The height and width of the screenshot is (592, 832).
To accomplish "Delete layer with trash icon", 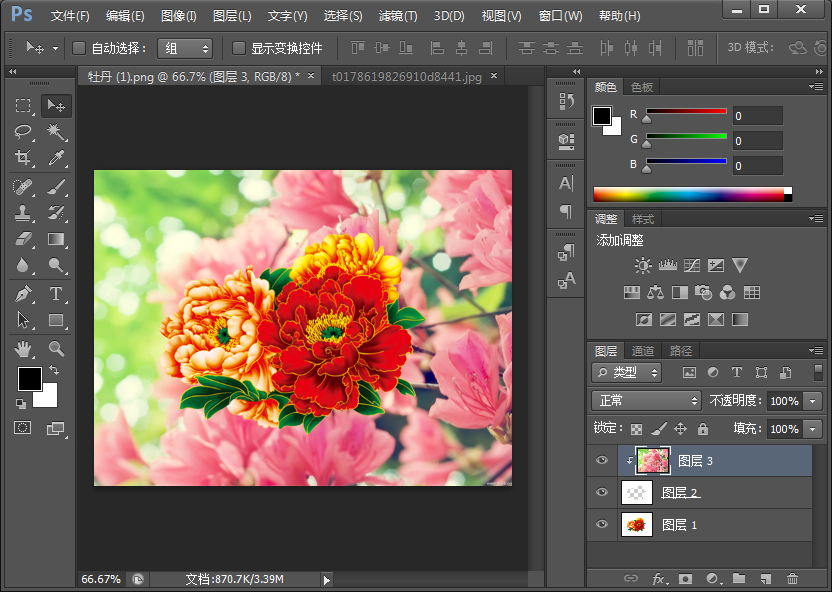I will pos(792,579).
